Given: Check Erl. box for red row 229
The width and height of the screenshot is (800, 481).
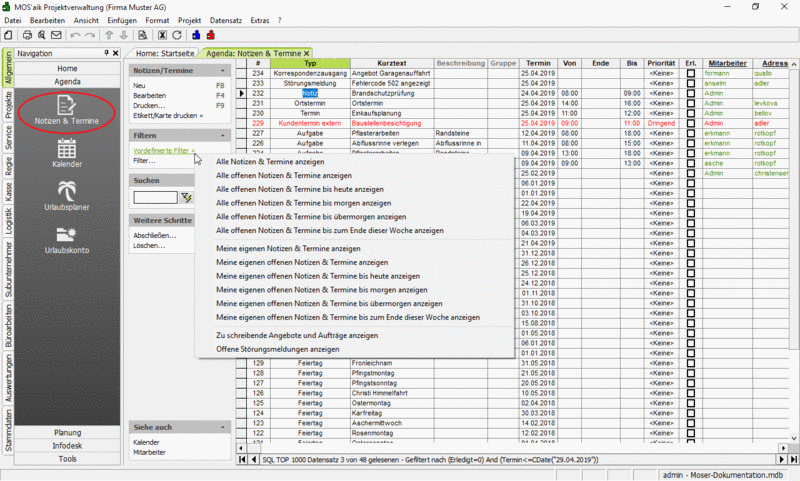Looking at the screenshot, I should tap(691, 123).
